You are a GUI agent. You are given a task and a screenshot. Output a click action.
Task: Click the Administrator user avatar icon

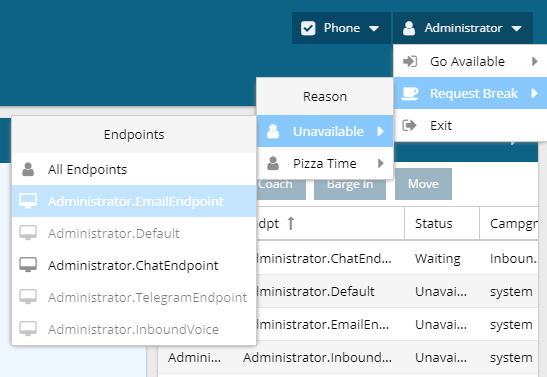(409, 28)
